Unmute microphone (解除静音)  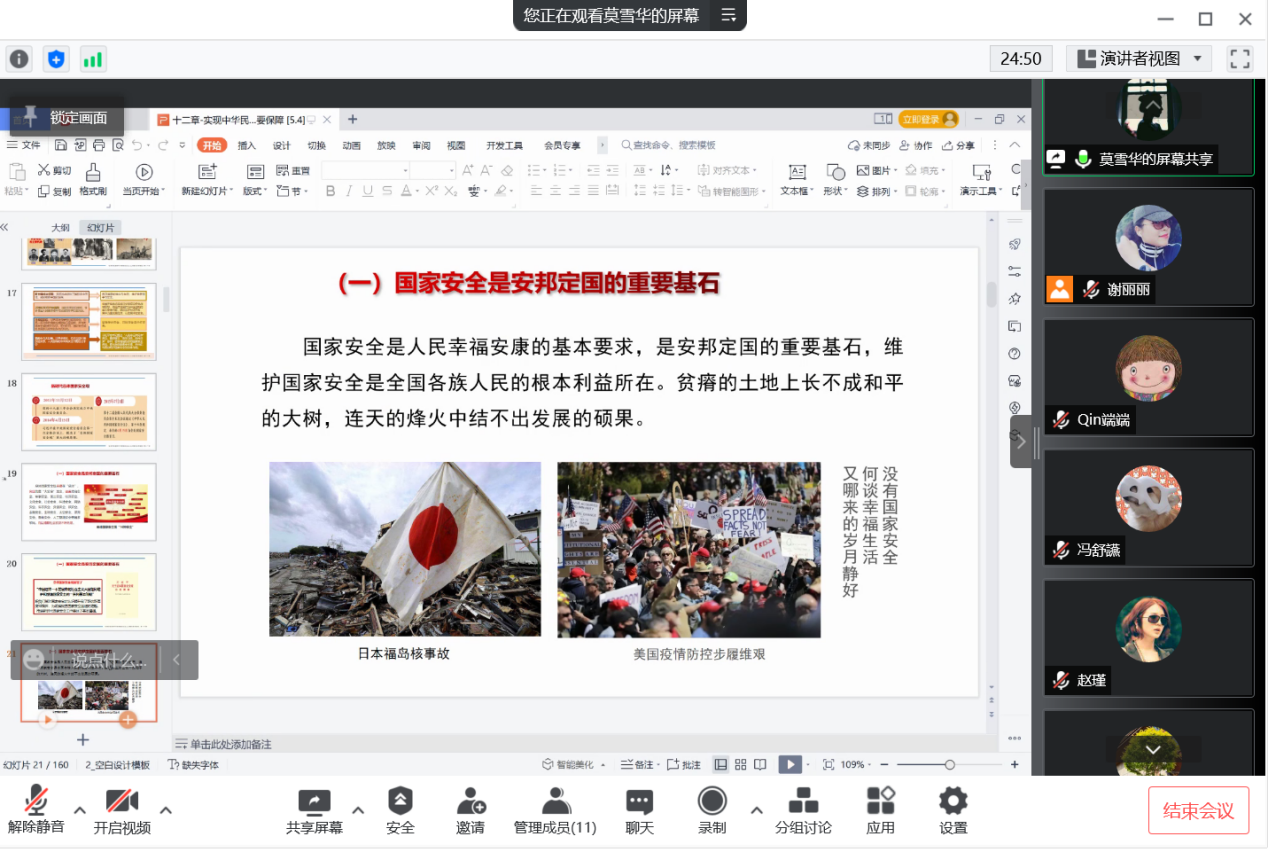point(36,810)
